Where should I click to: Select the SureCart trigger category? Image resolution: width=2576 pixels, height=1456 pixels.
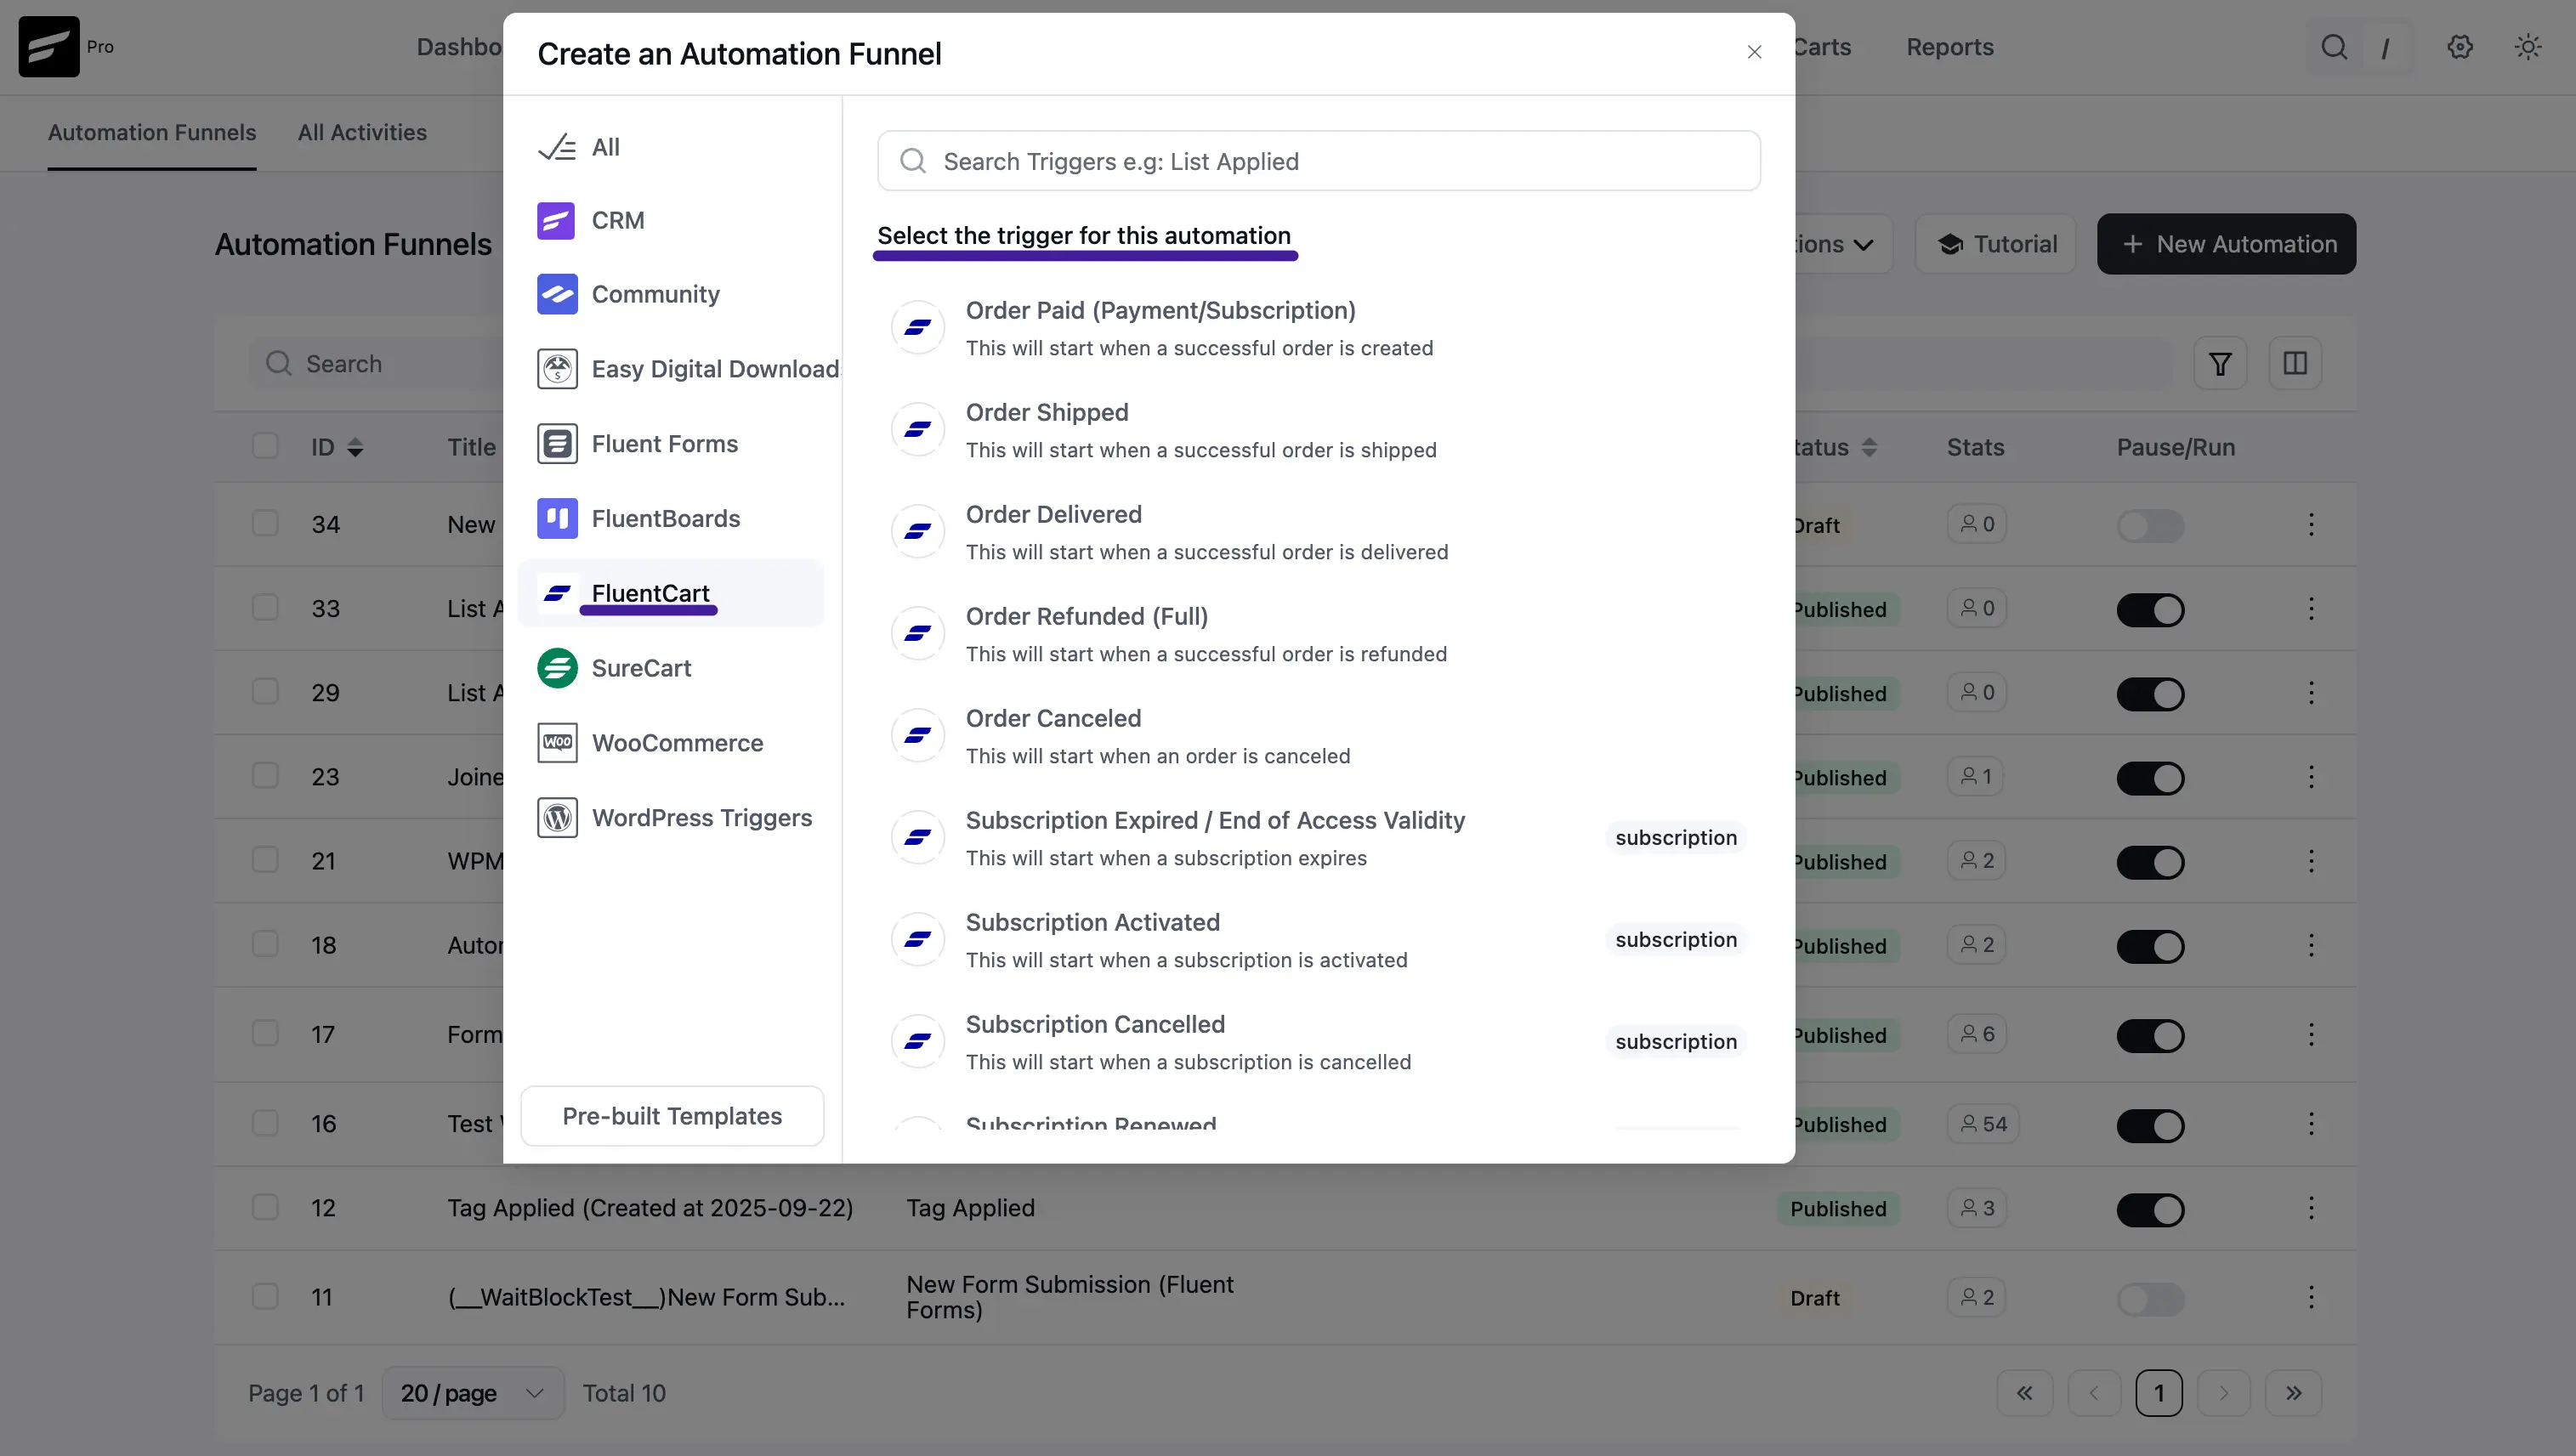671,668
